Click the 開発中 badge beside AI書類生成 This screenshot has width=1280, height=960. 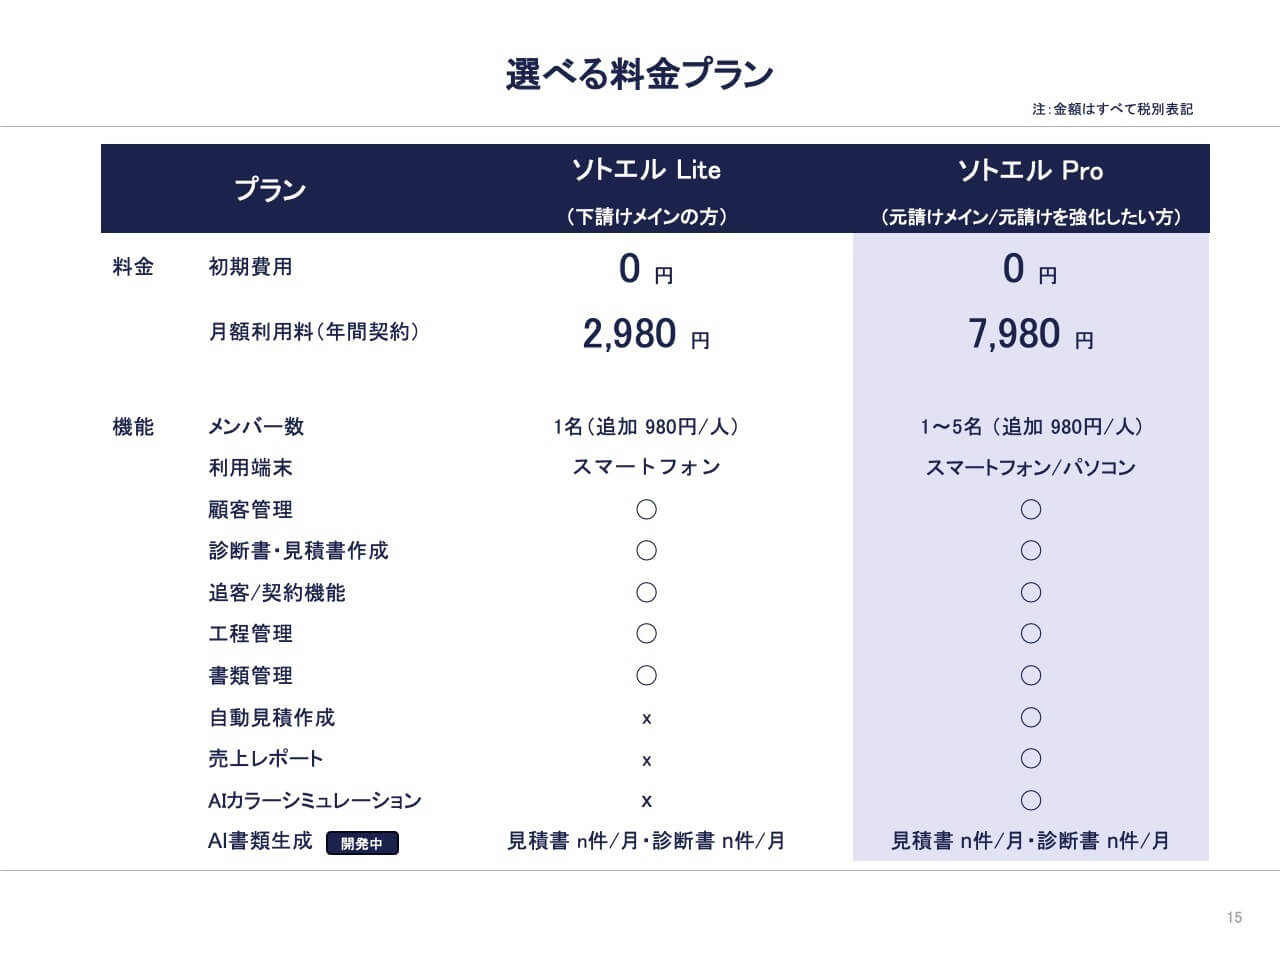pos(362,843)
